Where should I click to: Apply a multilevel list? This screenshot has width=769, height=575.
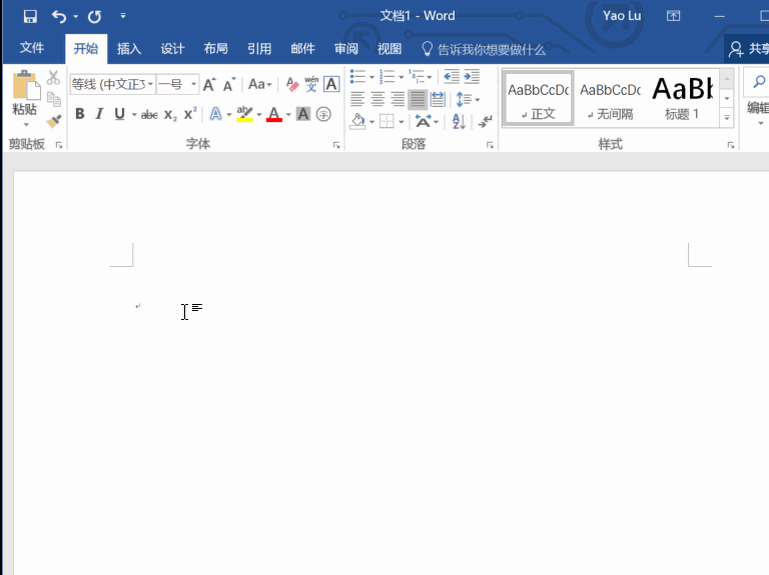pos(416,77)
